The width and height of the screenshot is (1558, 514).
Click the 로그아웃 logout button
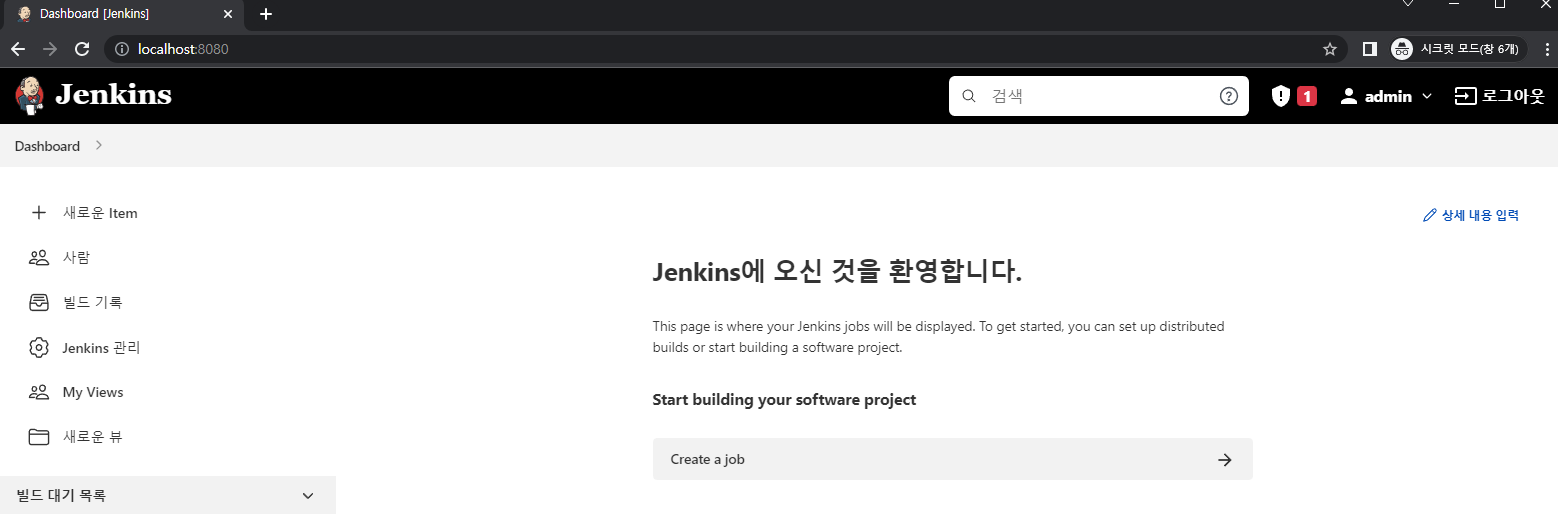point(1499,96)
